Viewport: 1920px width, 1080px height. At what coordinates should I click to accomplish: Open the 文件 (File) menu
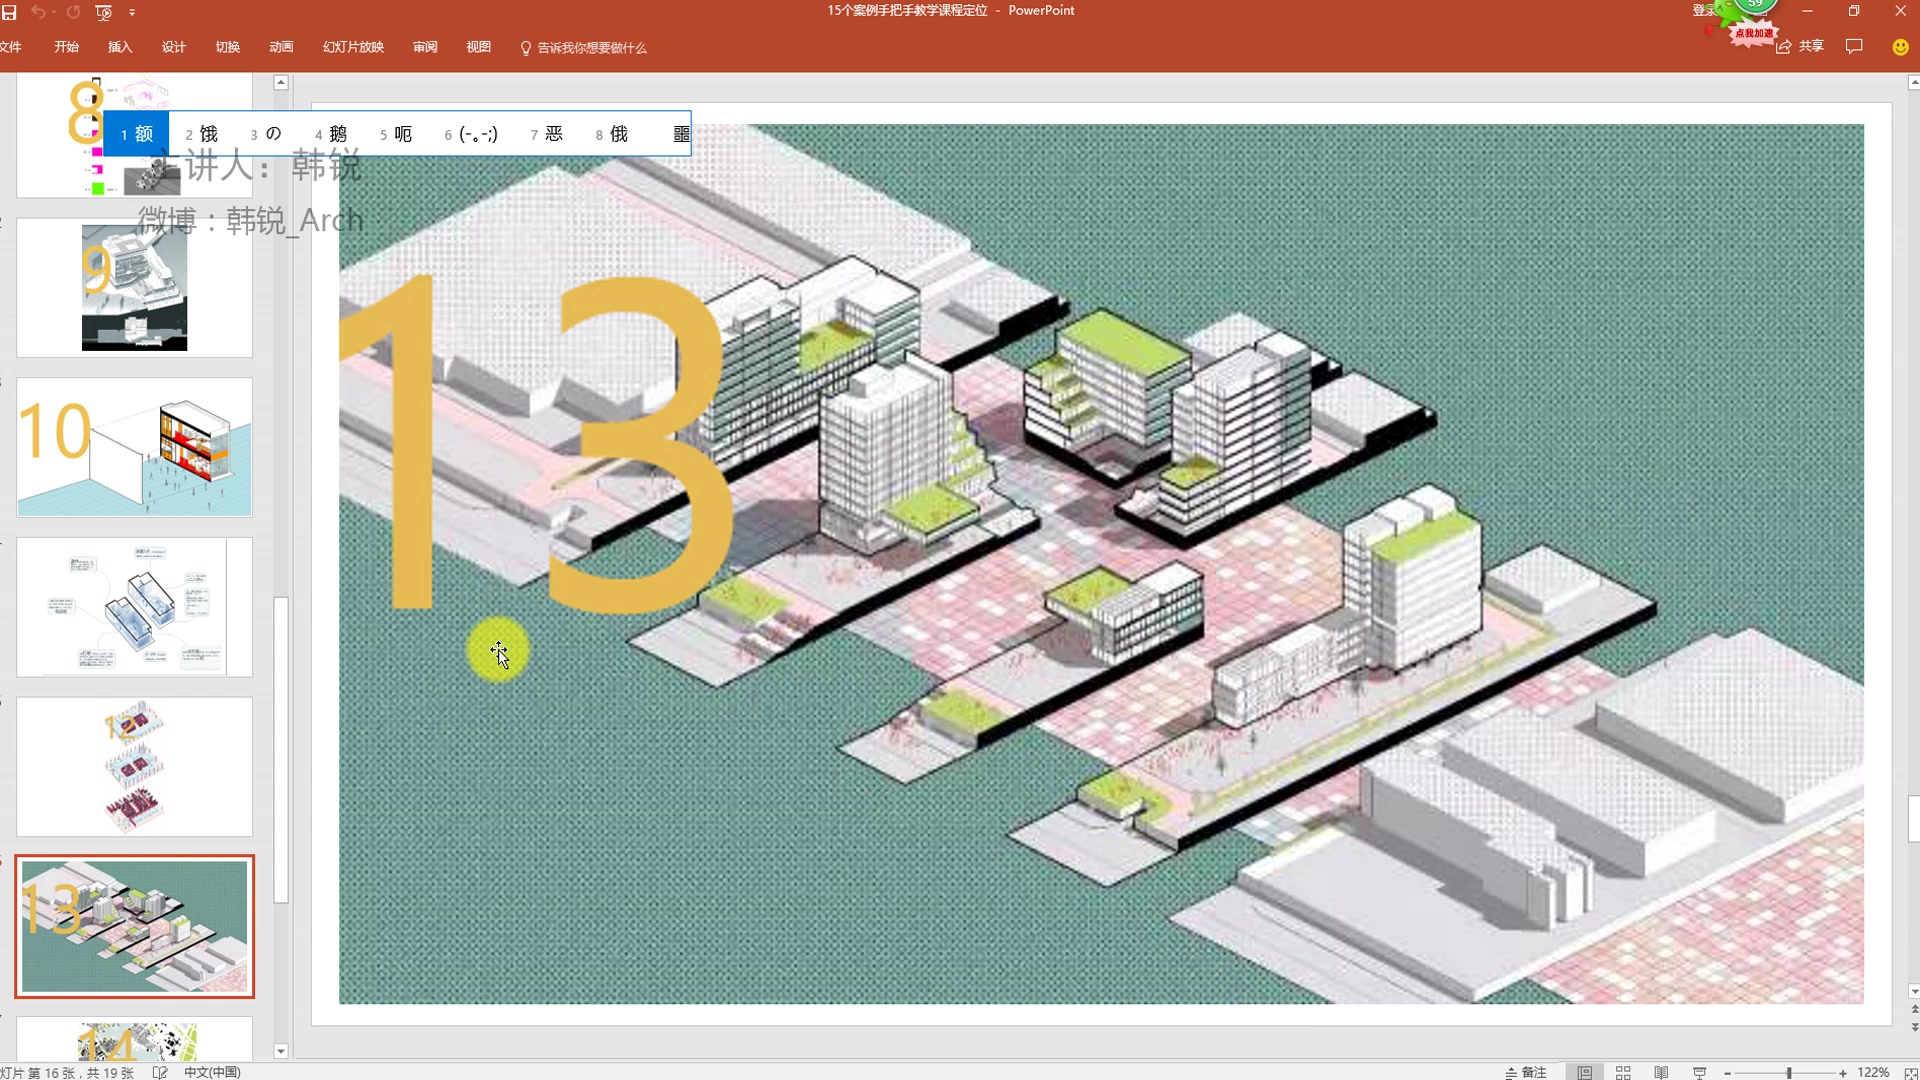coord(11,47)
